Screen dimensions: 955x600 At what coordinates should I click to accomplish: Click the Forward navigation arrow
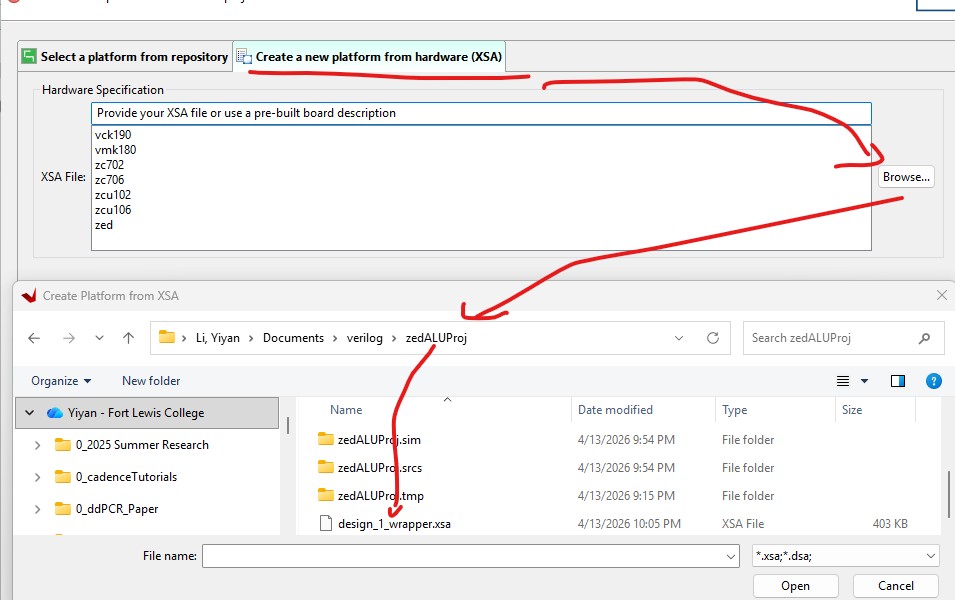point(67,338)
